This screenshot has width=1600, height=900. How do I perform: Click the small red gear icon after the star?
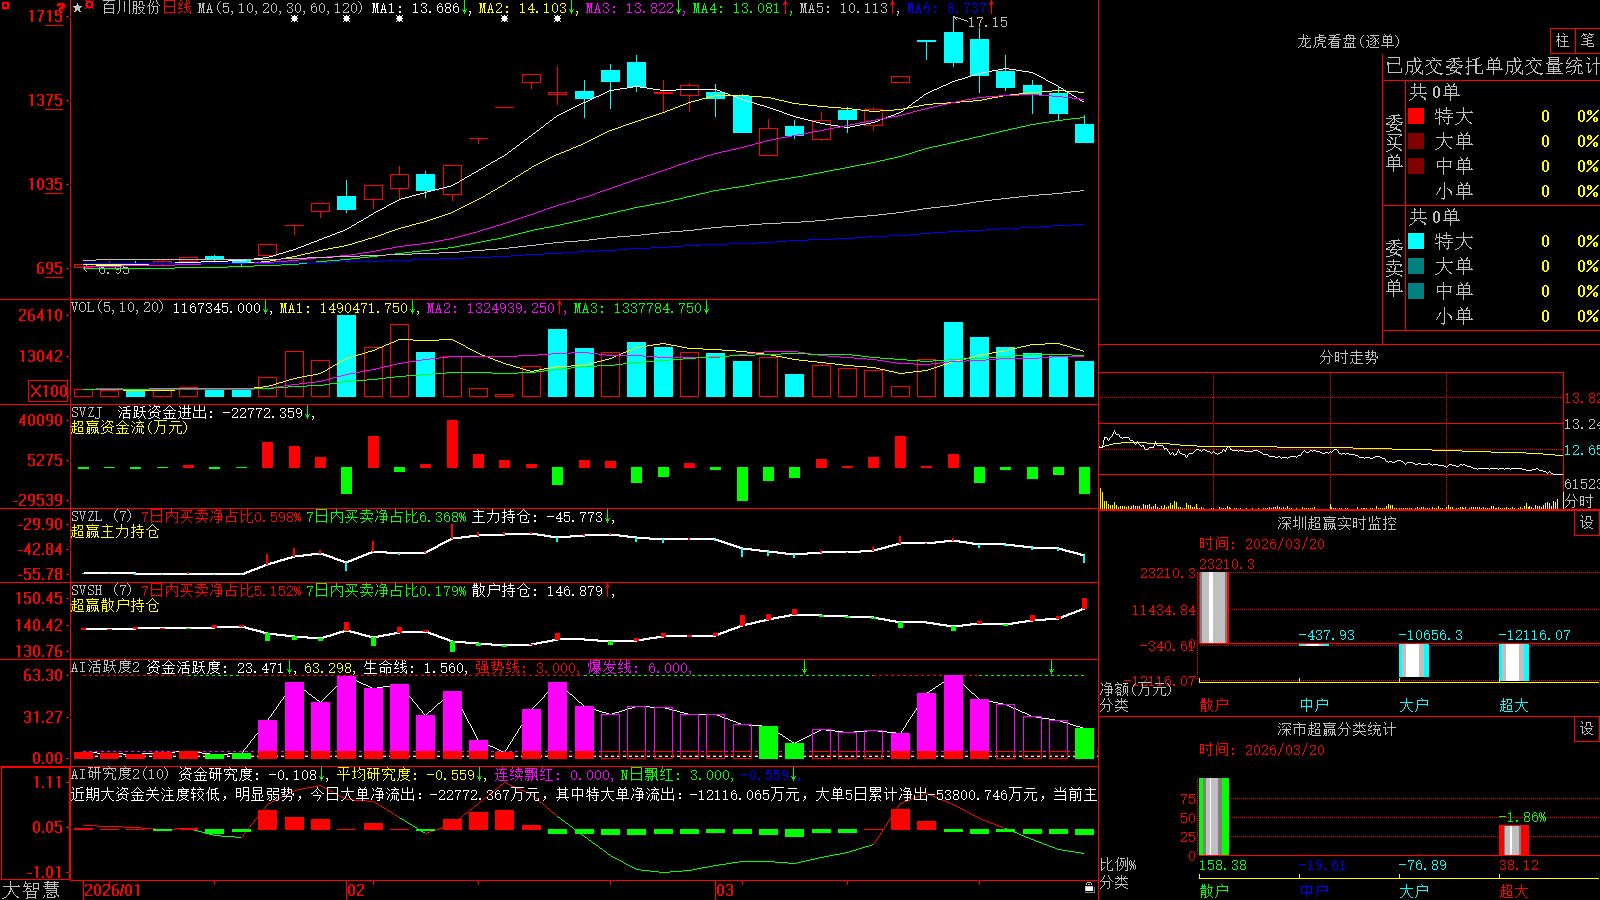90,6
